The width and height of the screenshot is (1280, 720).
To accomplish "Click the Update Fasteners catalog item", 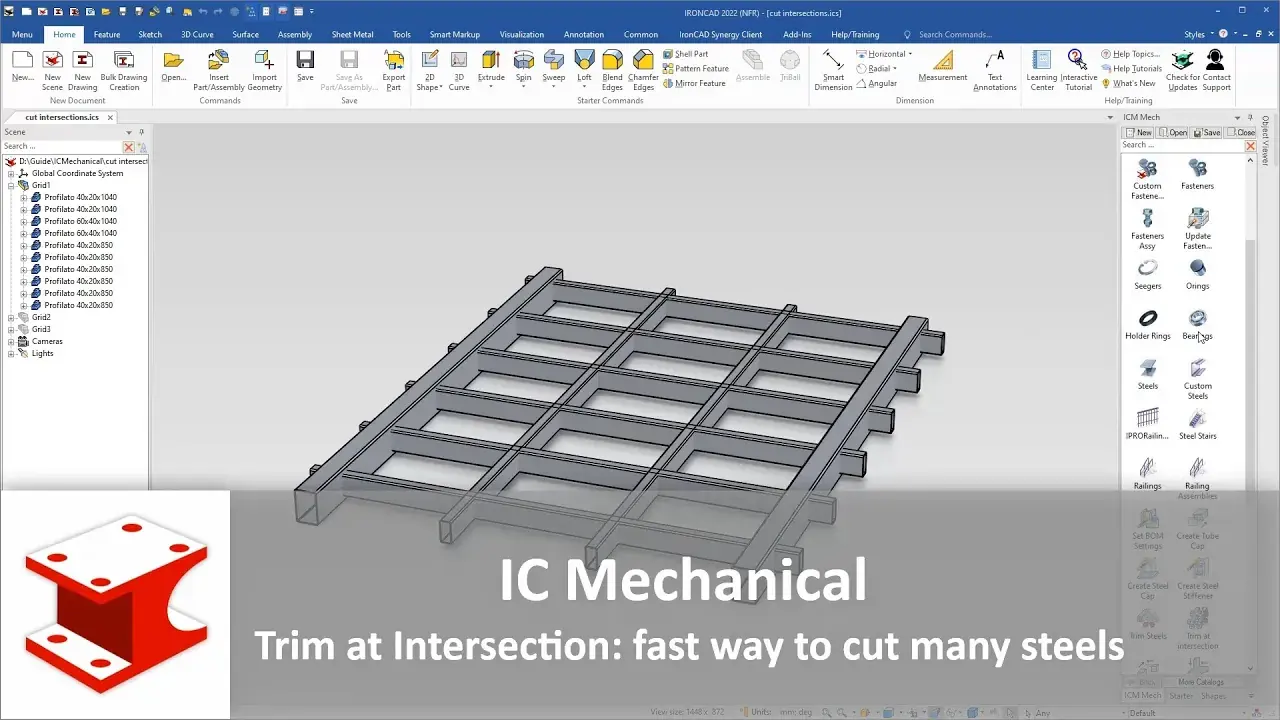I will [x=1197, y=229].
